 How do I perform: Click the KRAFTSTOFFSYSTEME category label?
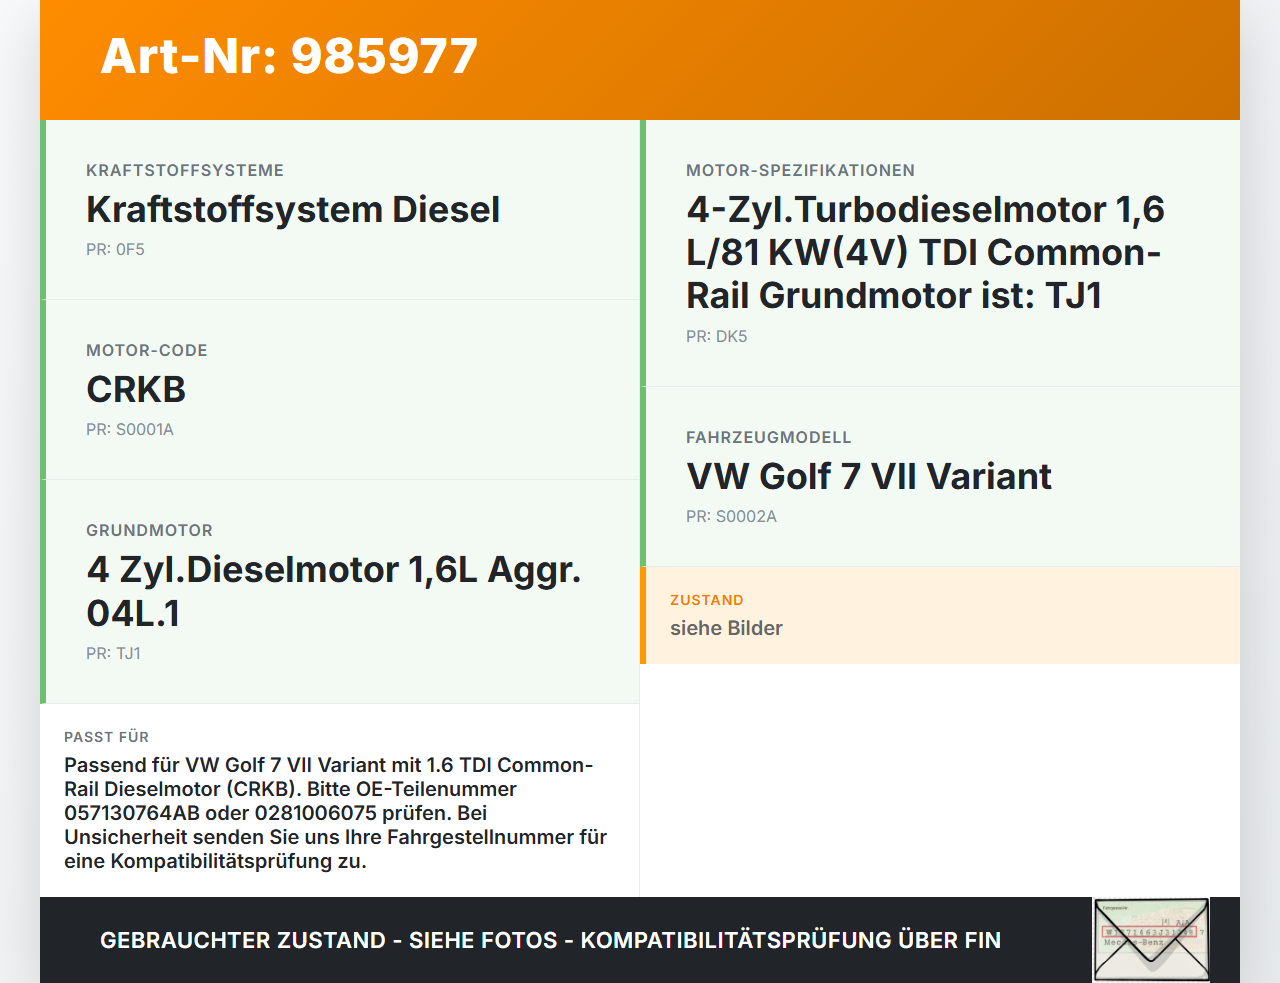(185, 171)
